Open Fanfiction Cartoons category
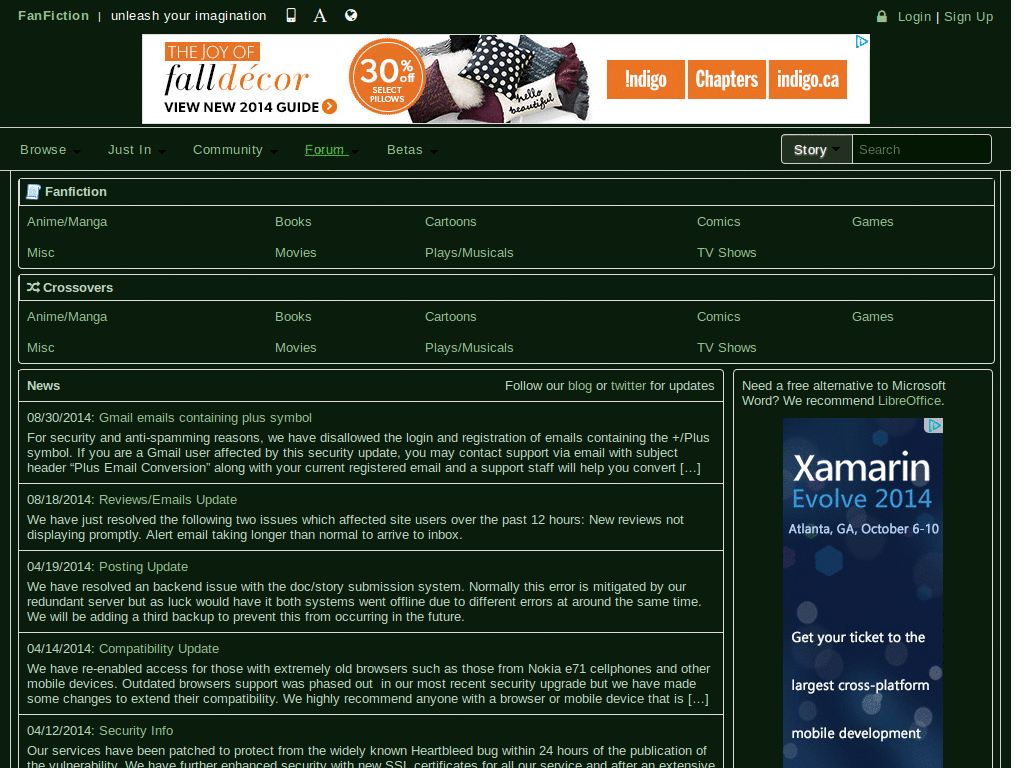 click(x=451, y=222)
